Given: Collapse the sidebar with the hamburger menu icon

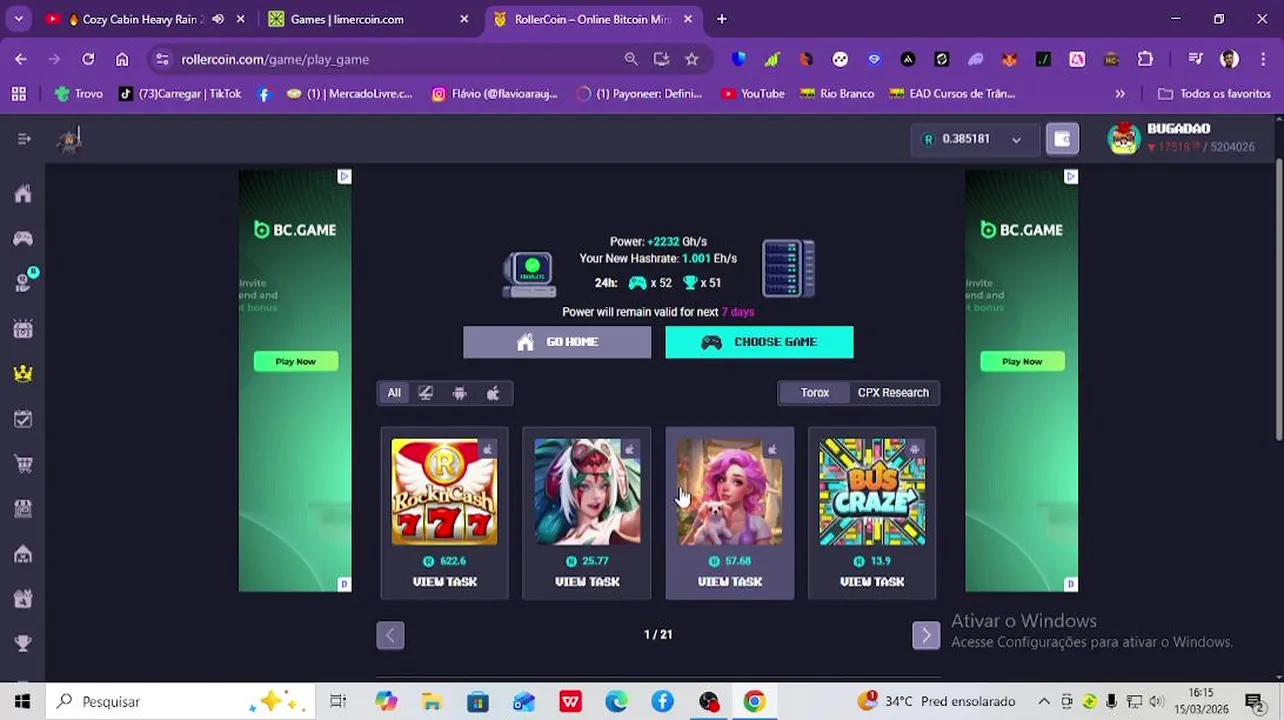Looking at the screenshot, I should pos(24,139).
